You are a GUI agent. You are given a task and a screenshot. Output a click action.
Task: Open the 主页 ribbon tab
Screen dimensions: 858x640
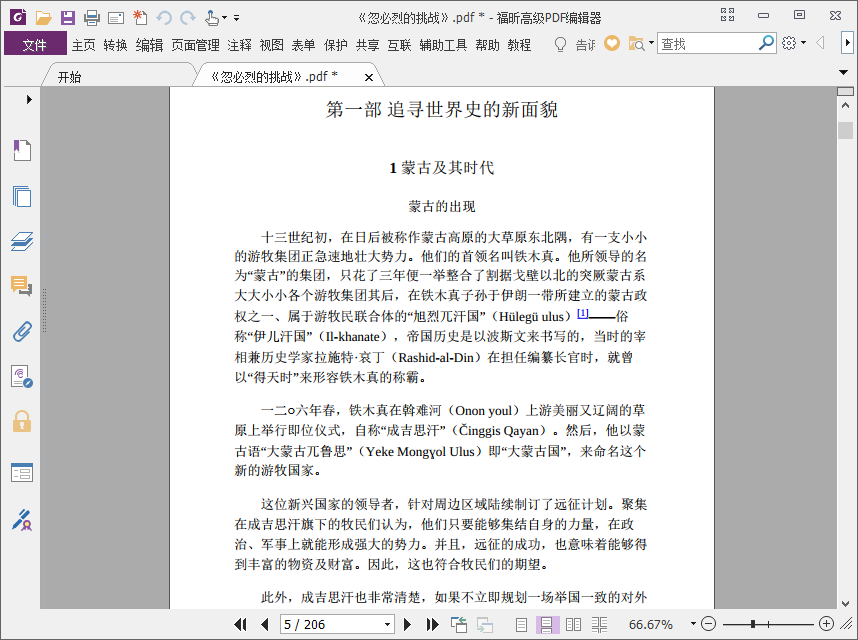(84, 45)
